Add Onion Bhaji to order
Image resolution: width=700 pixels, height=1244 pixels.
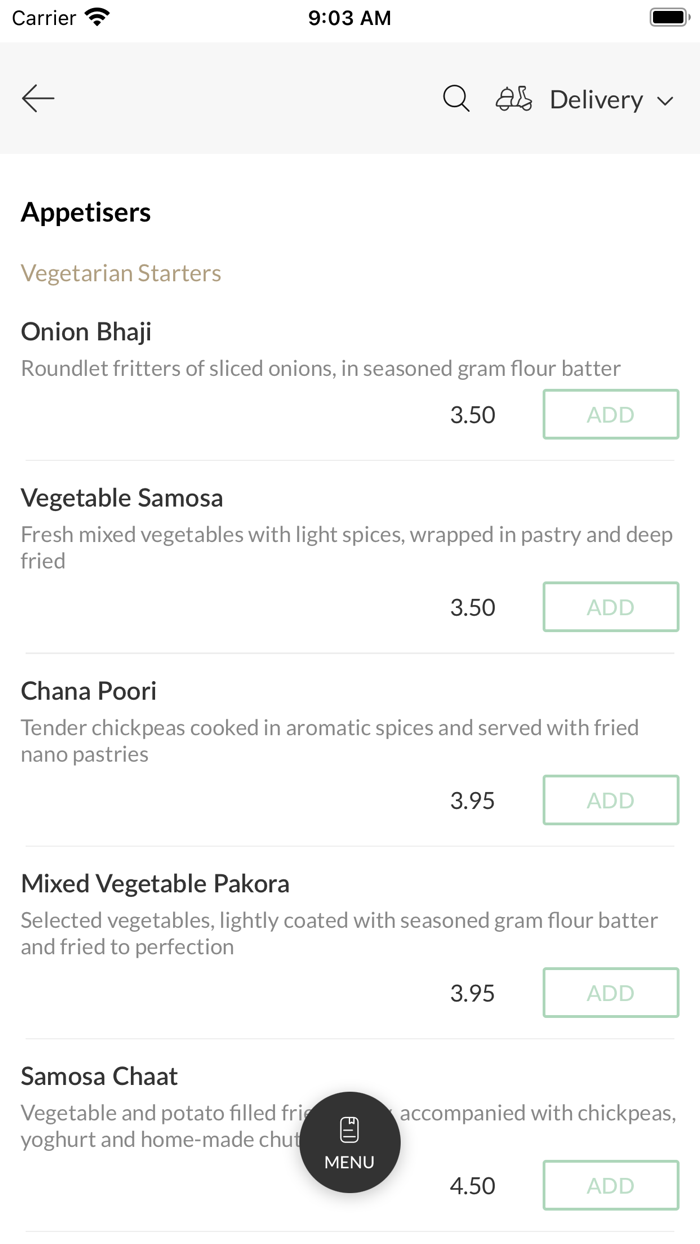[610, 414]
